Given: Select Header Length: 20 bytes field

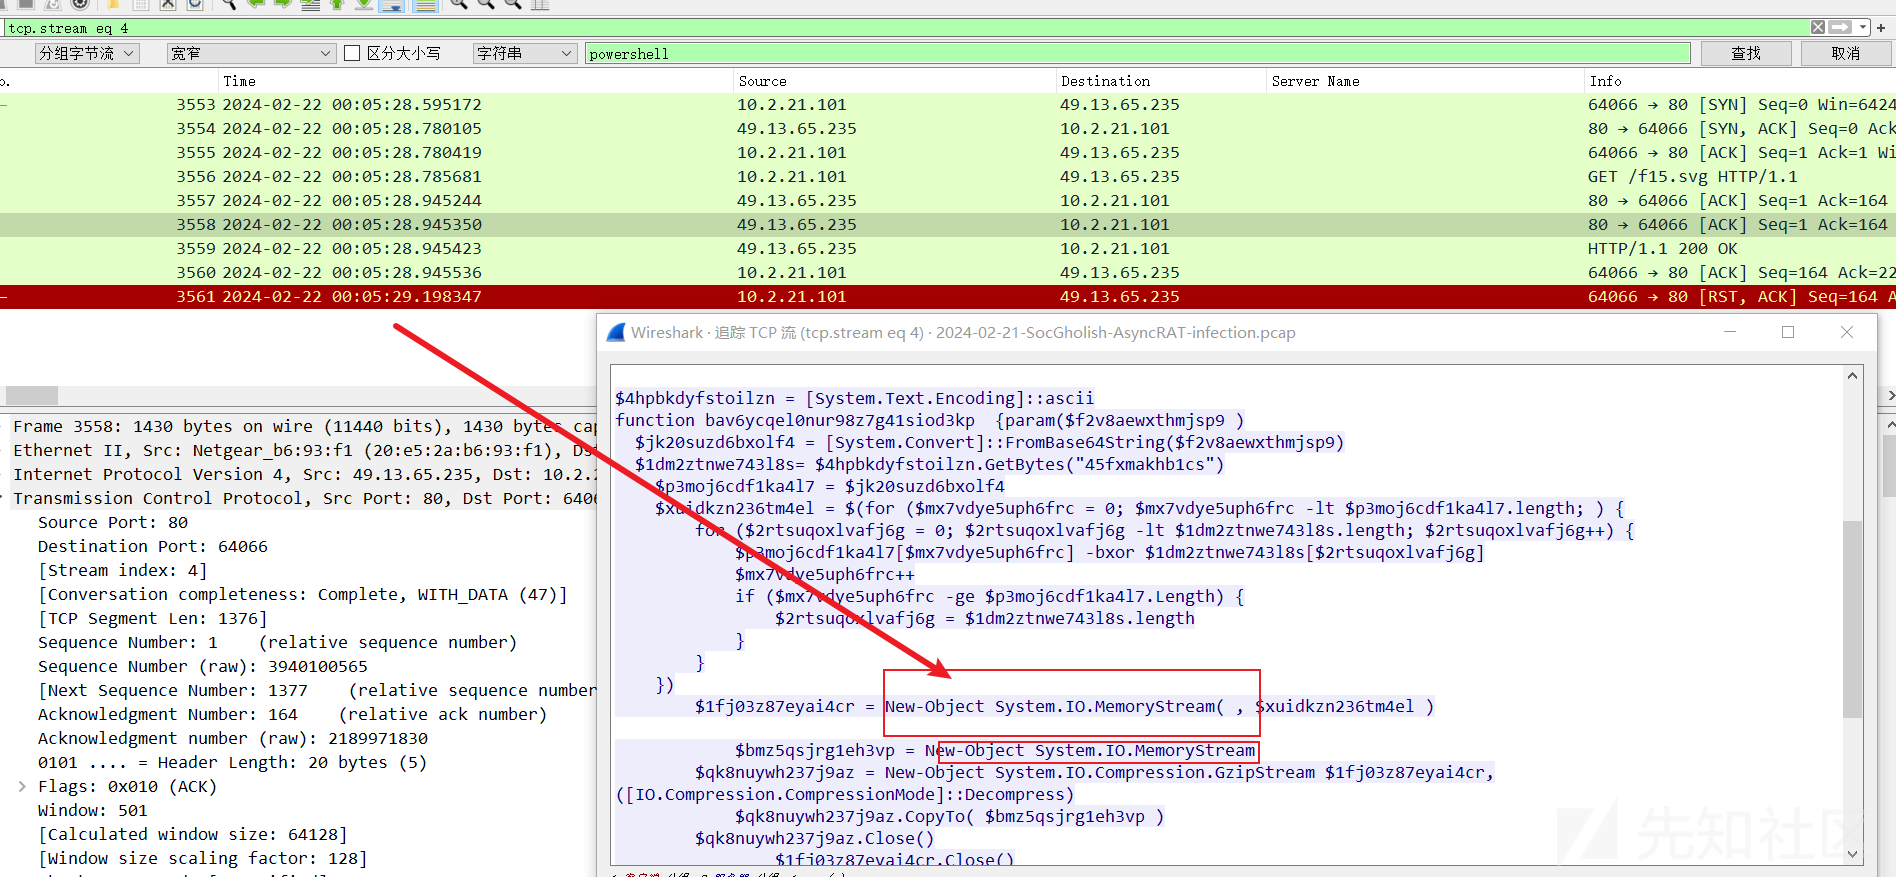Looking at the screenshot, I should click(233, 762).
